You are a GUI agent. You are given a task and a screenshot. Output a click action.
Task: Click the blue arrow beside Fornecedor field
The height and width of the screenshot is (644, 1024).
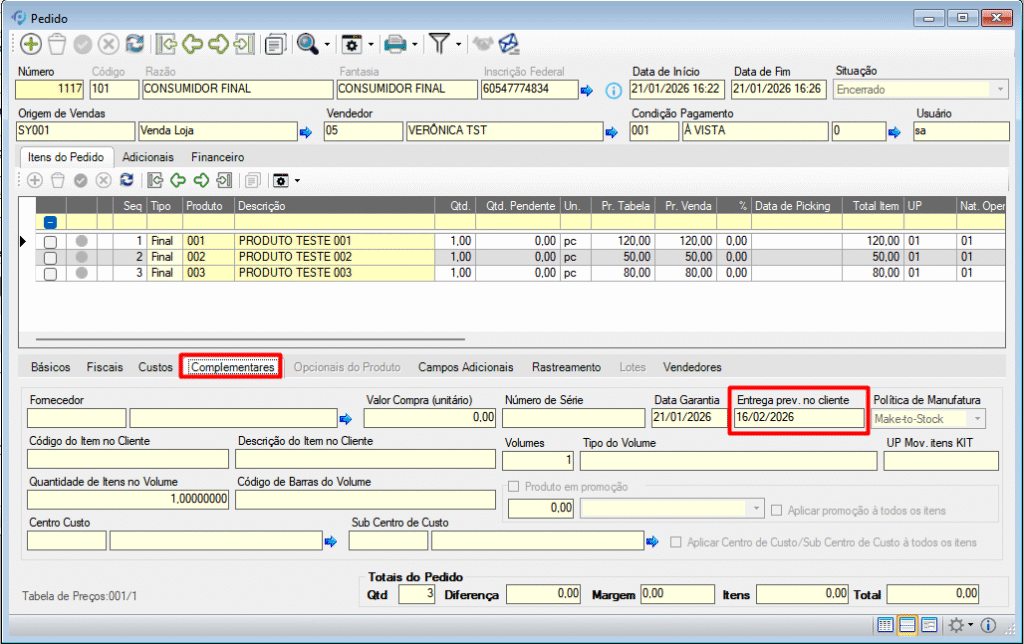347,419
